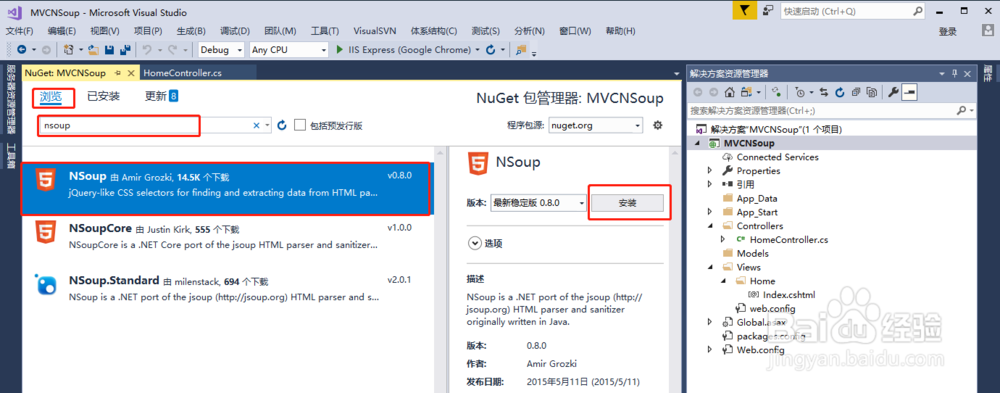This screenshot has height=393, width=1000.
Task: Open the 最新稳定版 0.8.0 version dropdown
Action: (x=538, y=203)
